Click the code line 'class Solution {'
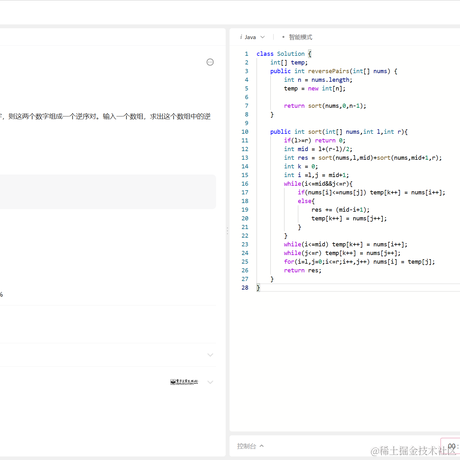The height and width of the screenshot is (460, 460). pos(284,54)
